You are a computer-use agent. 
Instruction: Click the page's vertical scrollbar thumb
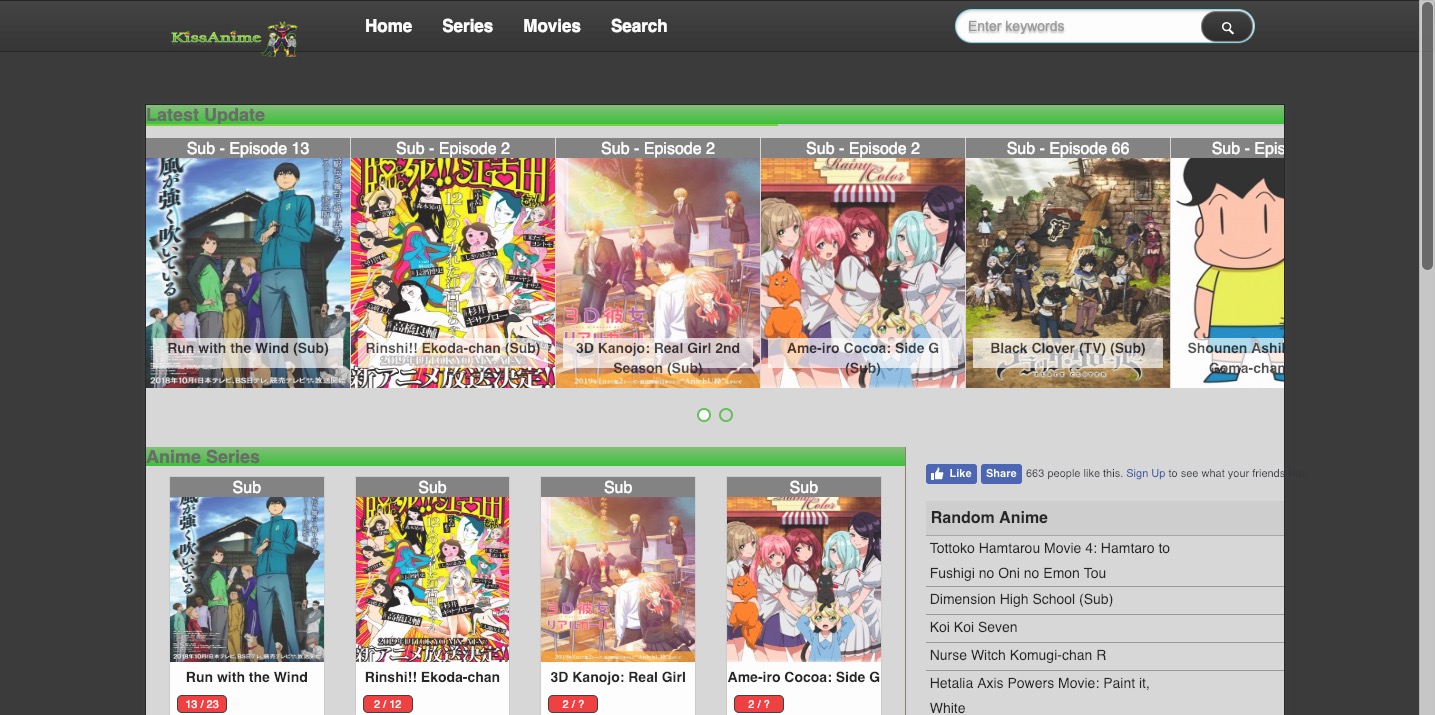(x=1427, y=135)
